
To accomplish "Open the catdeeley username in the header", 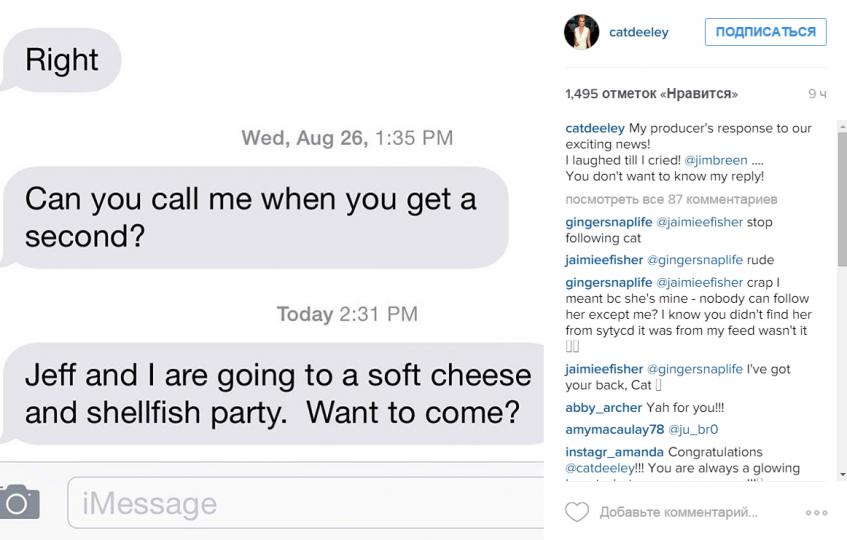I will click(x=638, y=32).
